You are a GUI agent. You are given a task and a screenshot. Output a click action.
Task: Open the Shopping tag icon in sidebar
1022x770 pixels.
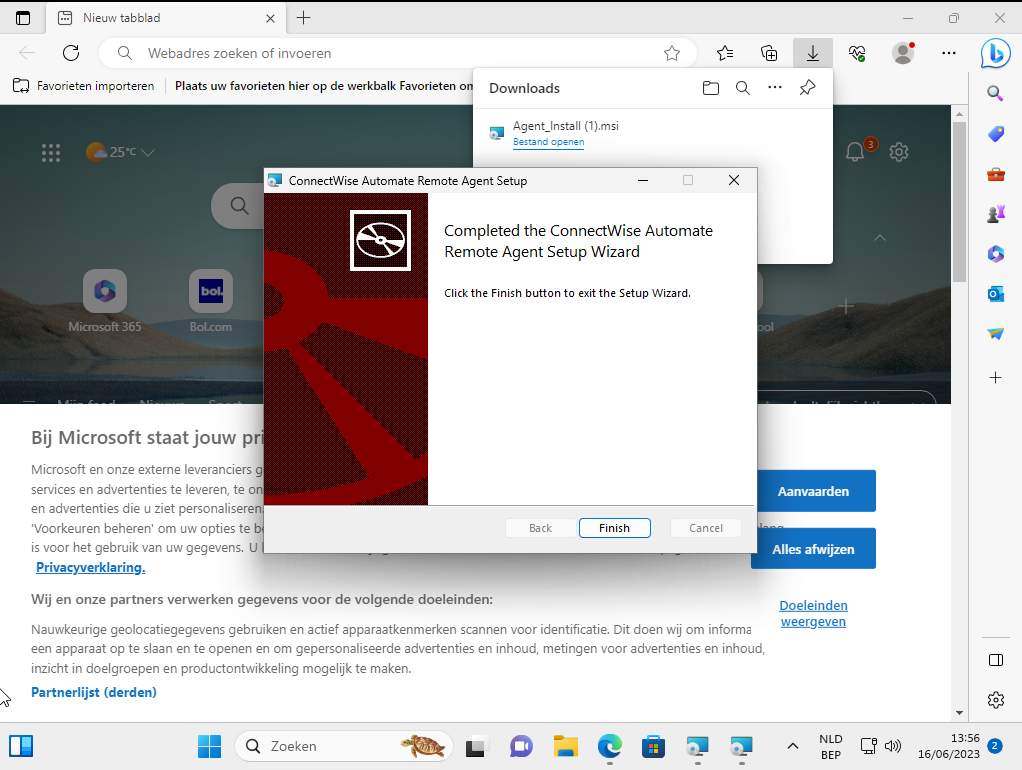tap(995, 134)
